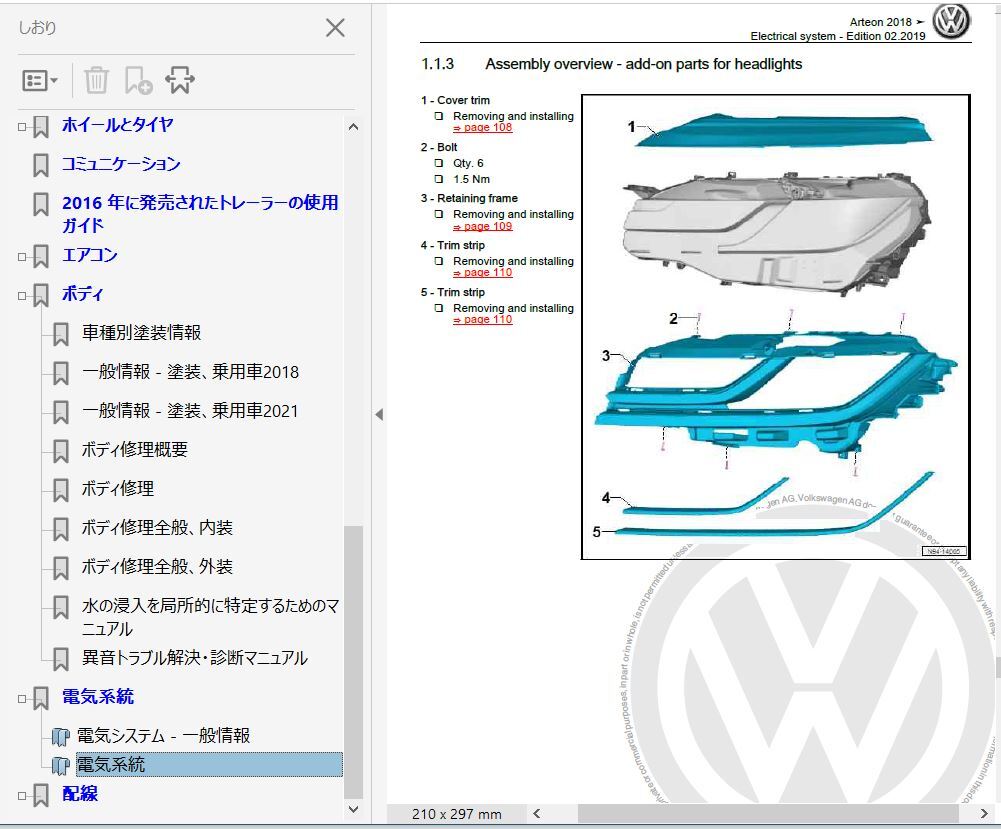Click the headlight assembly diagram image
1001x829 pixels.
pos(776,327)
